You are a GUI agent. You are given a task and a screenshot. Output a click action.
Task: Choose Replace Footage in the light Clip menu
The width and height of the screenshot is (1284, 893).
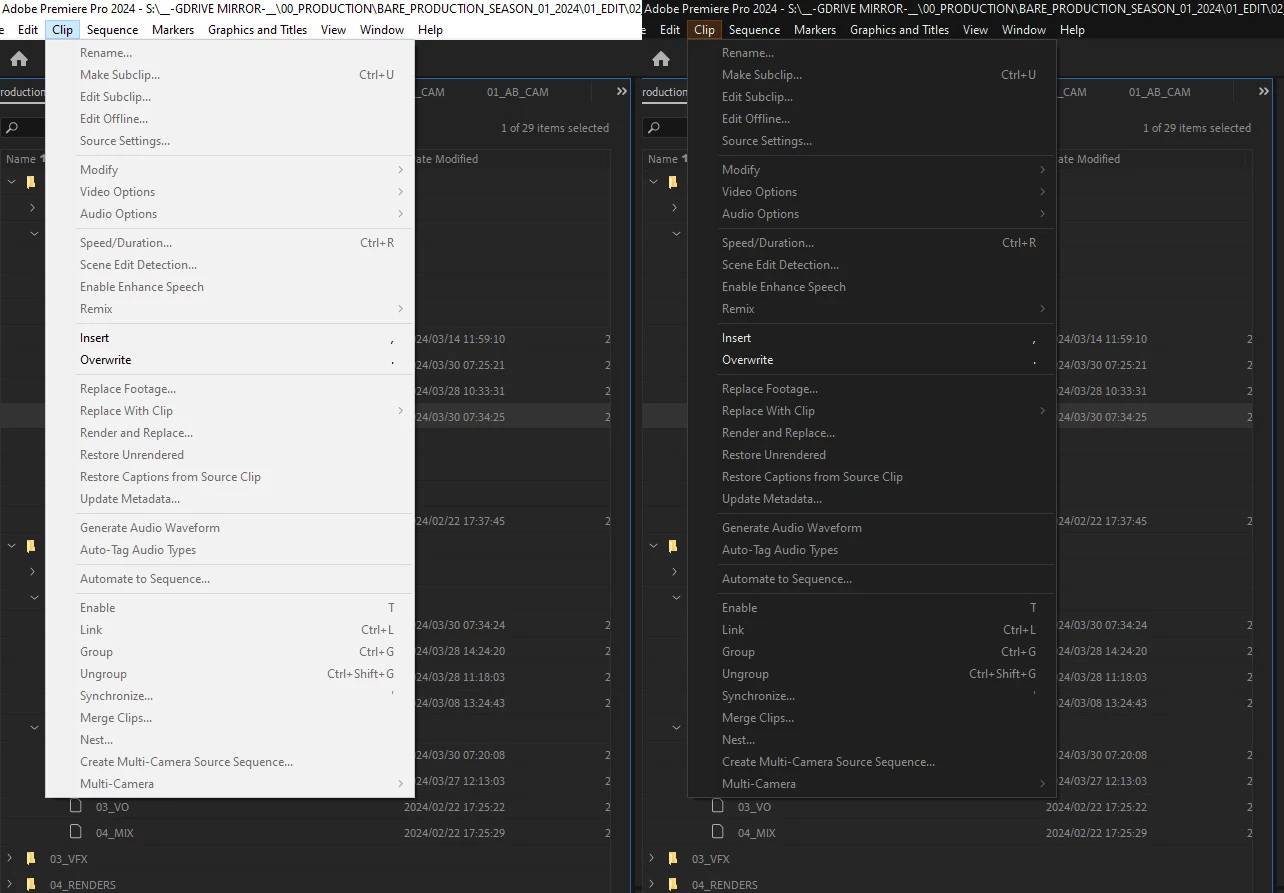230,389
